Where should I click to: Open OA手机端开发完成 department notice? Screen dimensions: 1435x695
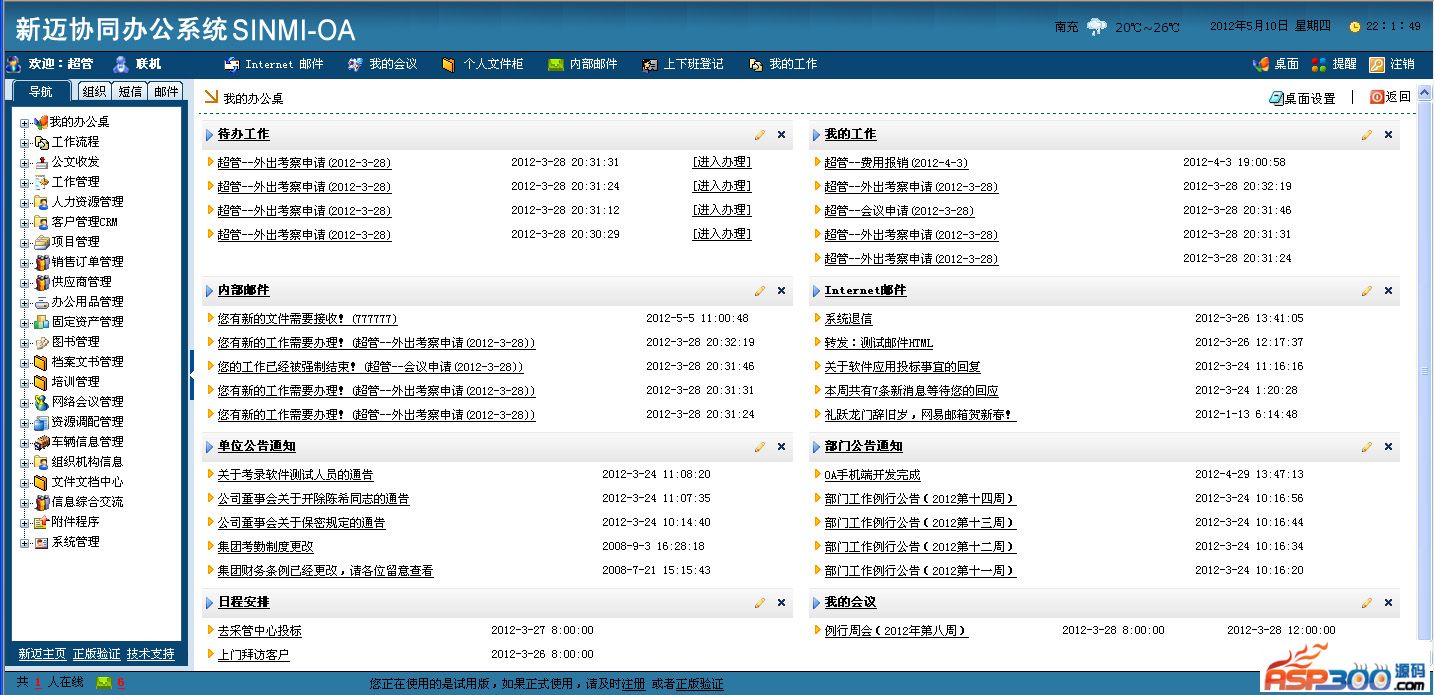click(872, 475)
